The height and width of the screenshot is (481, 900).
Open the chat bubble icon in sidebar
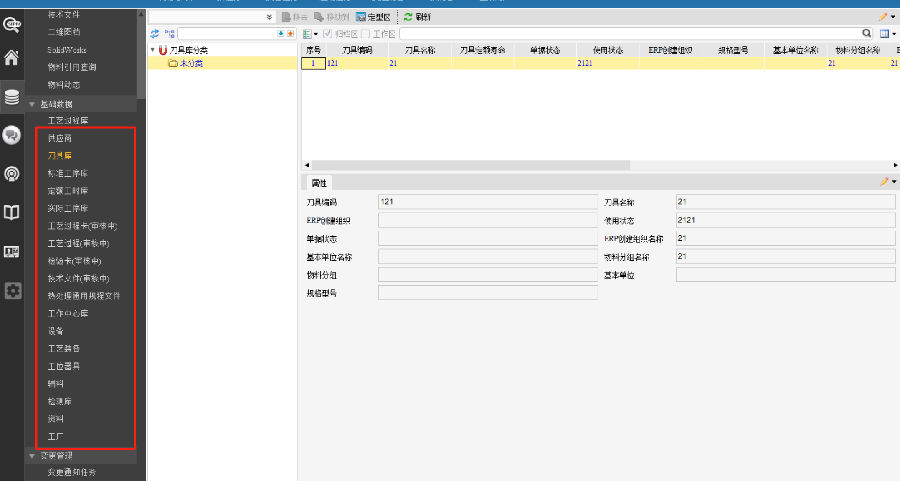coord(12,135)
